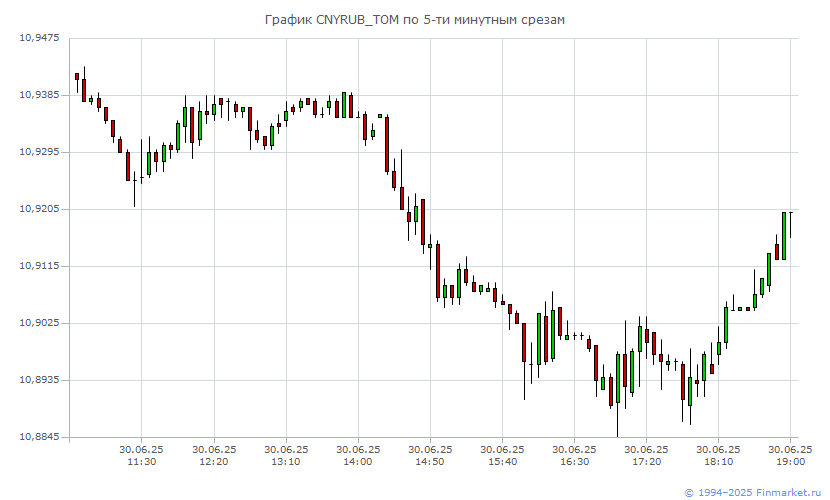Click the x-axis time label 19:00

click(790, 462)
